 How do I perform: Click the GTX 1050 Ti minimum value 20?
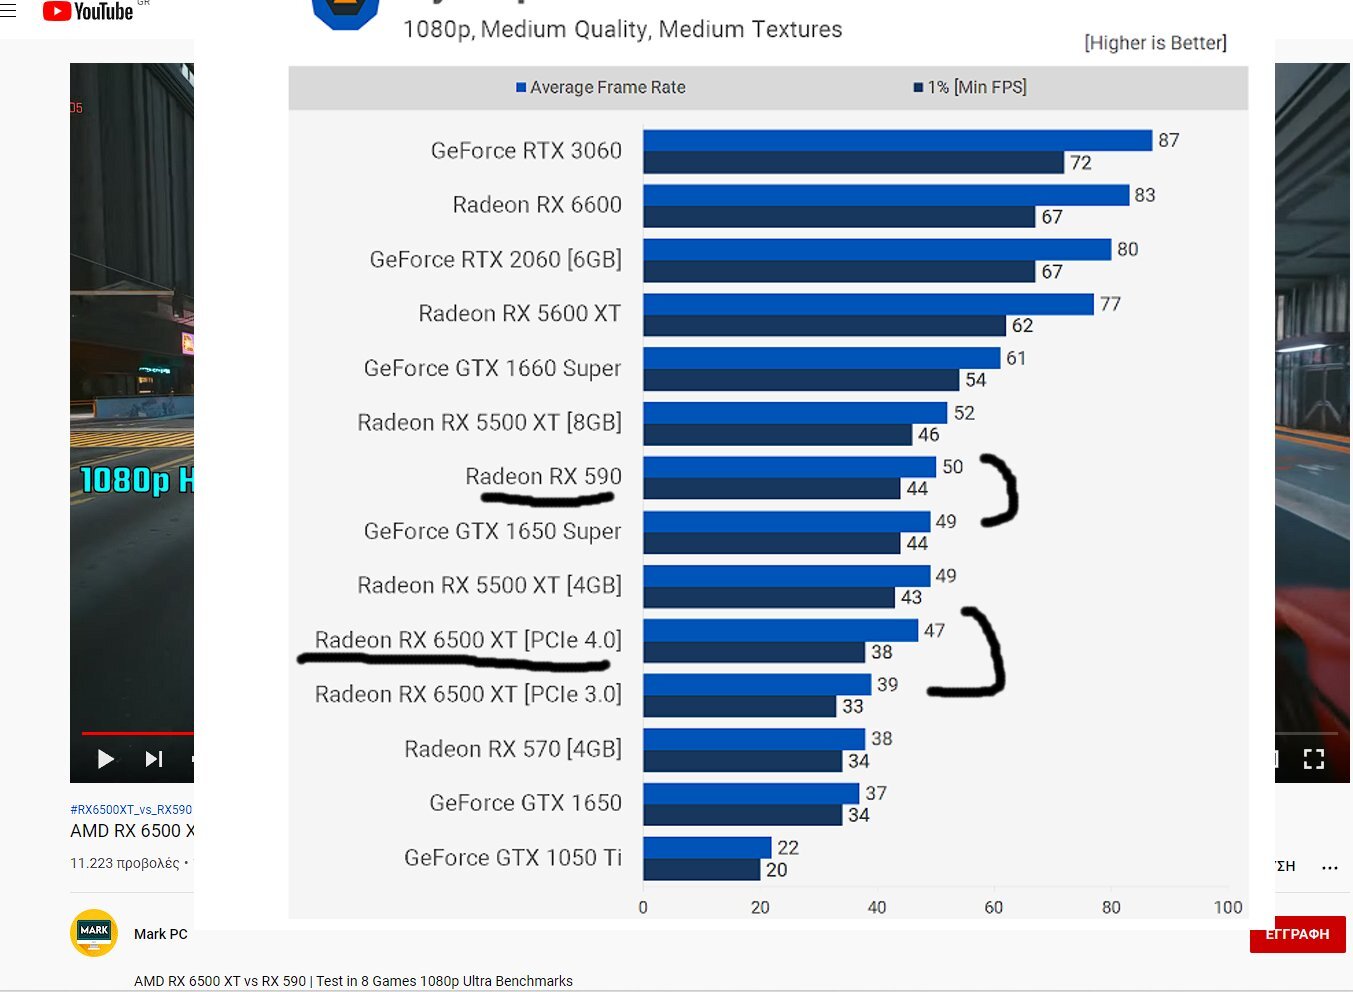pos(776,870)
